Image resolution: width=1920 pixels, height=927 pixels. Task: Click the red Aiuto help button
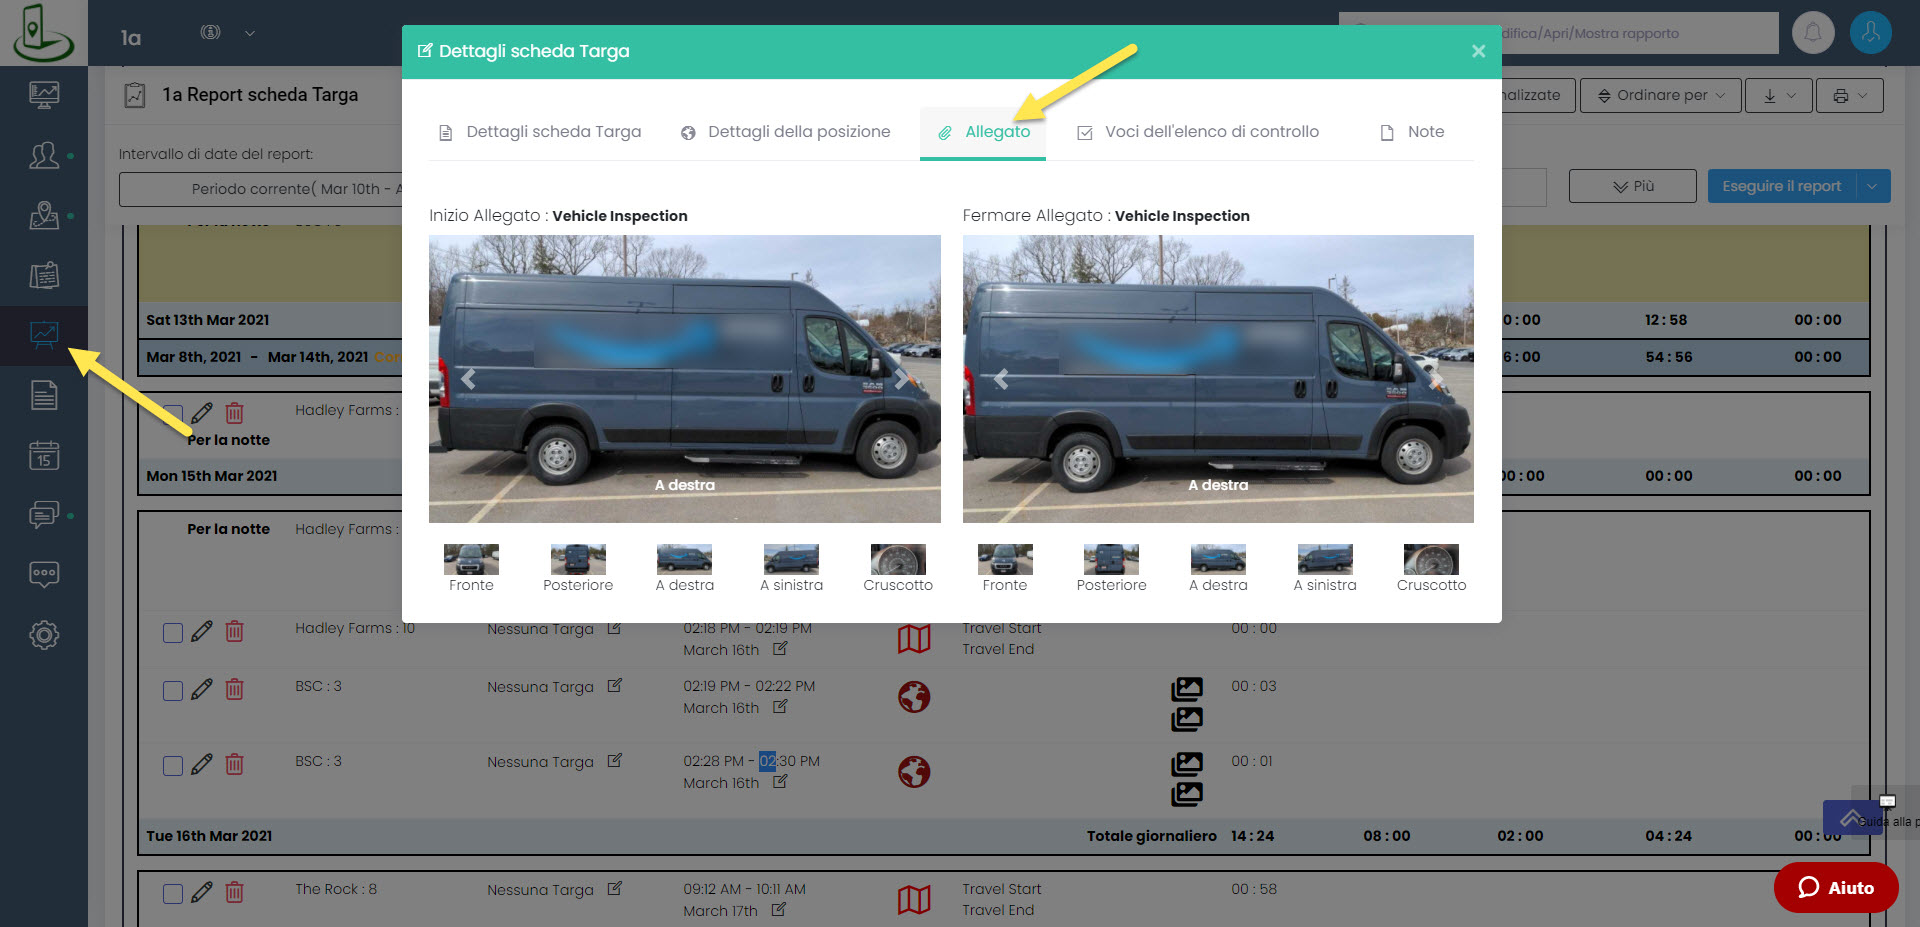(1835, 887)
